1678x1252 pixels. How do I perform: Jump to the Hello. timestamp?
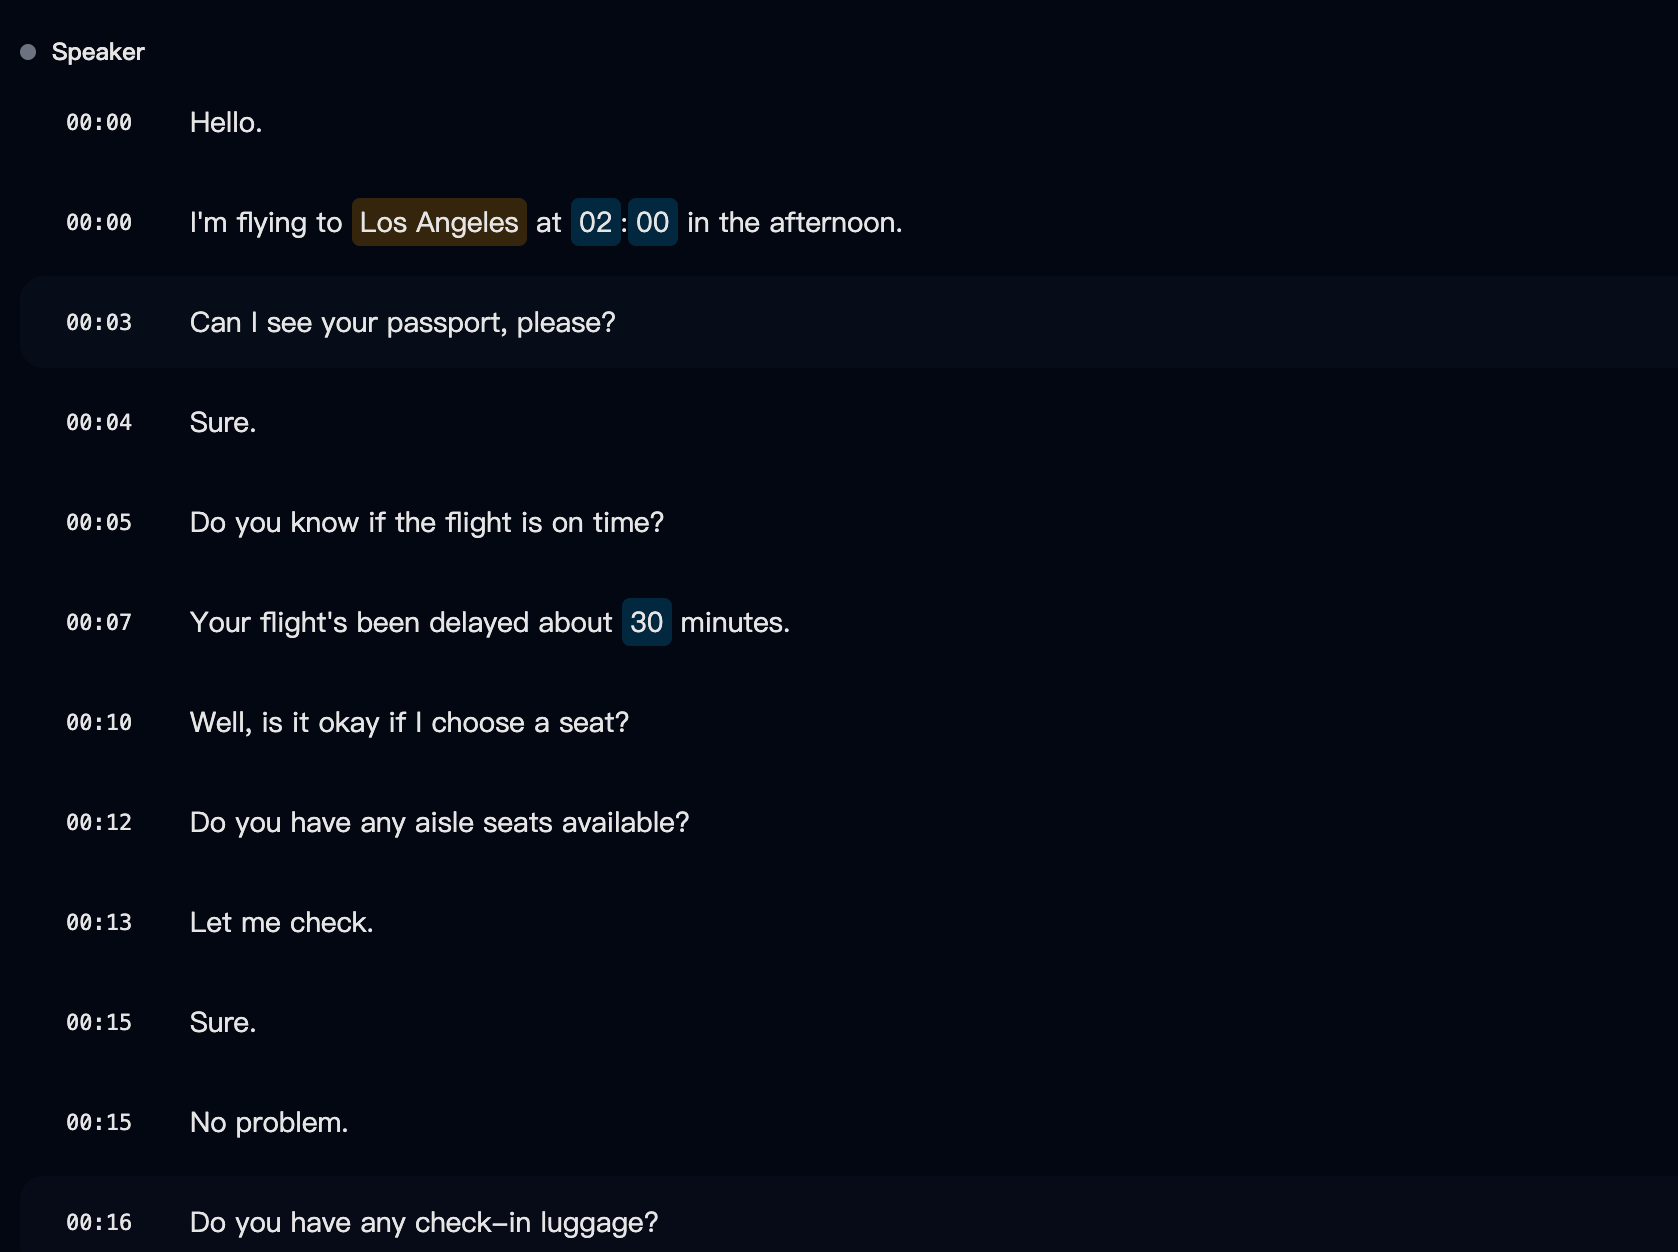99,122
